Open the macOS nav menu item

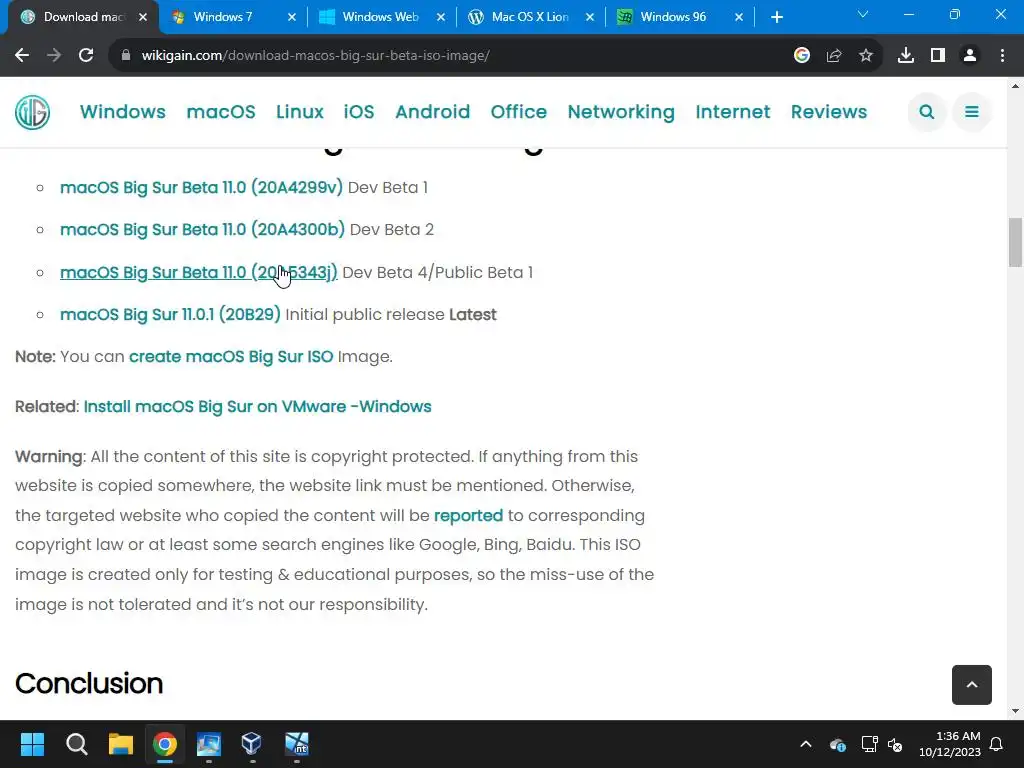[221, 112]
